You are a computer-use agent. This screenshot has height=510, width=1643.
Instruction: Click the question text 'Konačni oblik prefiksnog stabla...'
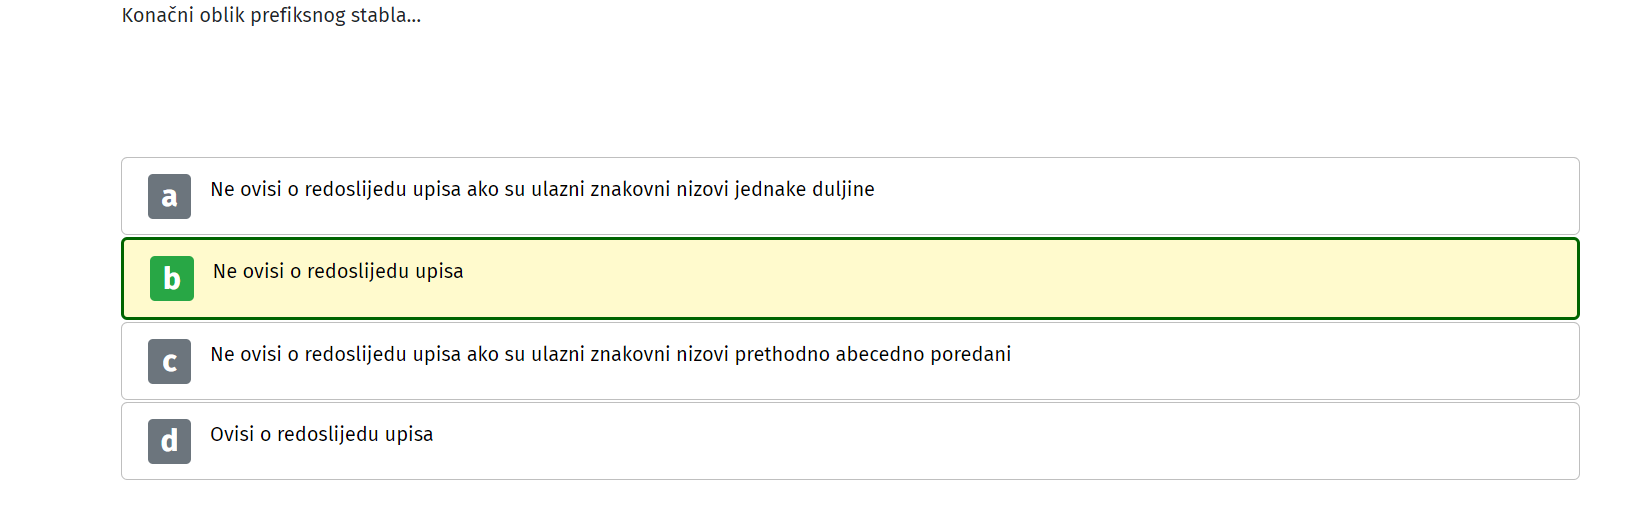[x=271, y=15]
